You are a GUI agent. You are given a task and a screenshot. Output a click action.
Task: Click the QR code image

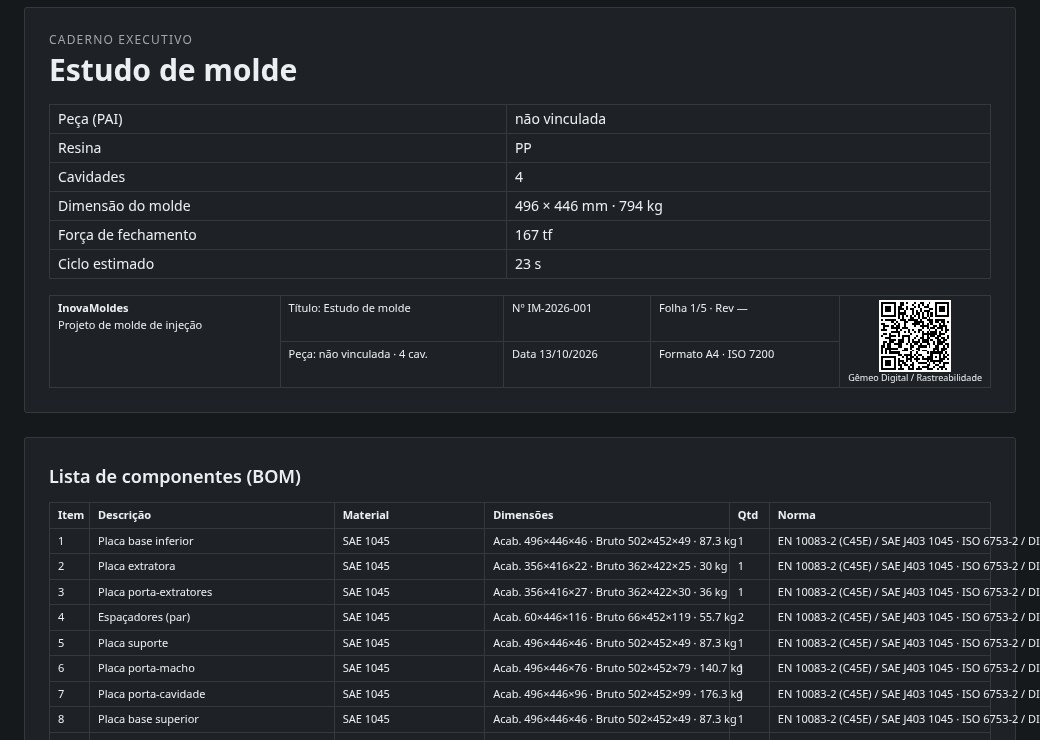tap(915, 336)
